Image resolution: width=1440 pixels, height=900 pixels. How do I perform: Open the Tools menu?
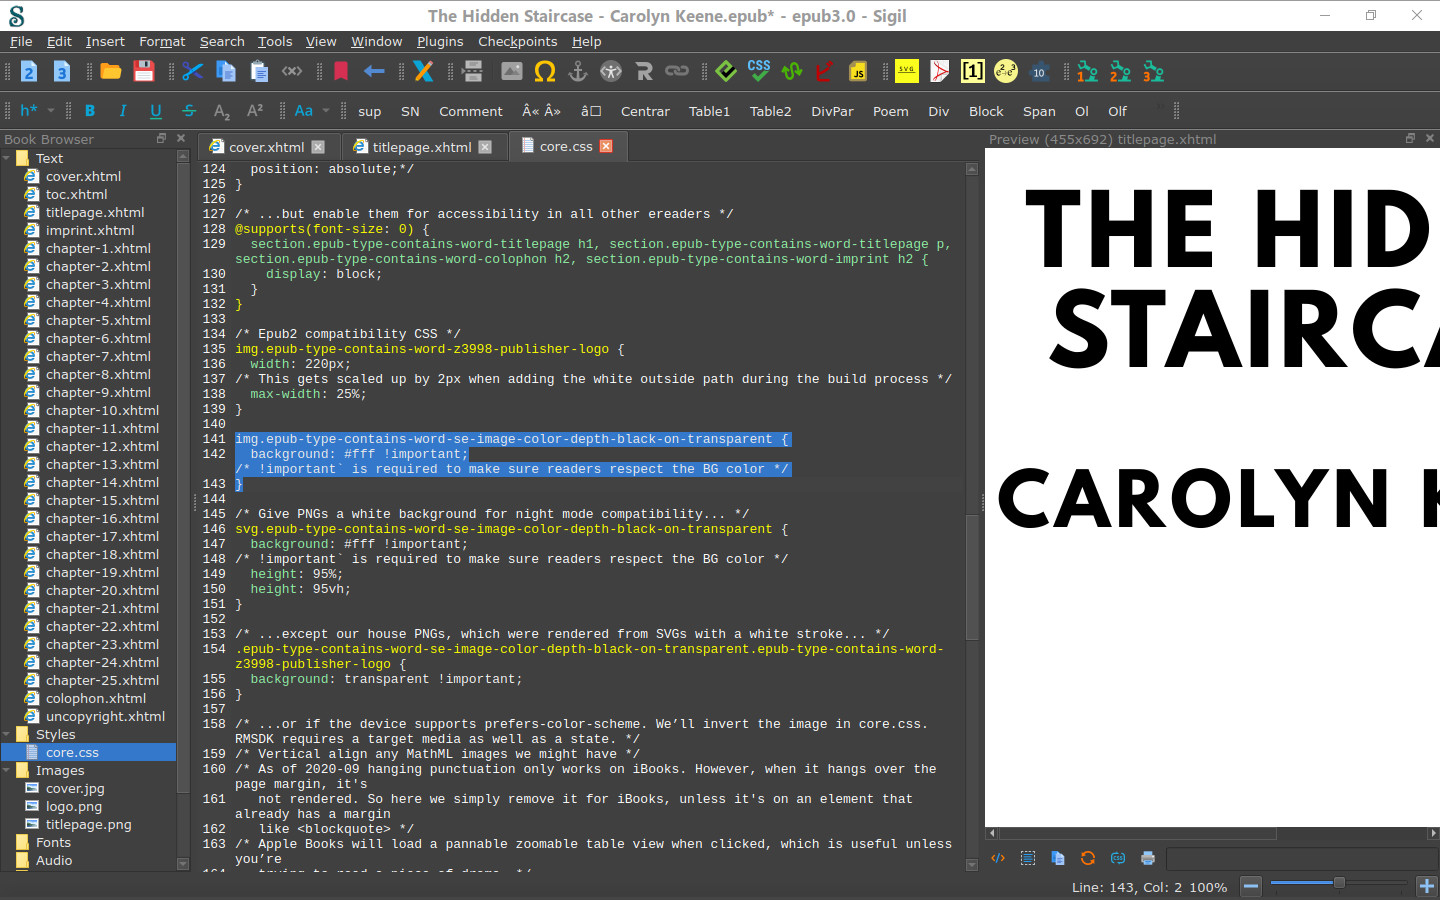point(275,41)
